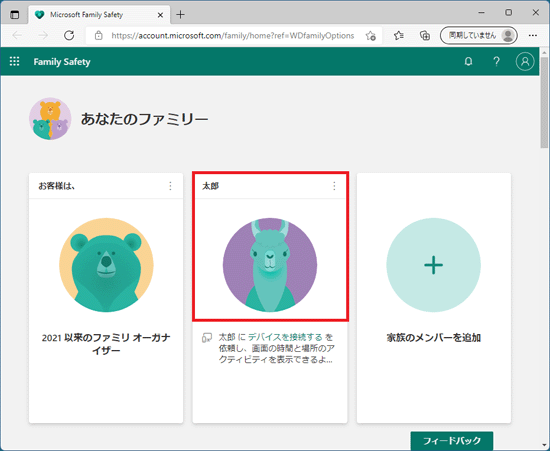Open the tab actions menu icon
This screenshot has width=550, height=451.
(x=14, y=15)
